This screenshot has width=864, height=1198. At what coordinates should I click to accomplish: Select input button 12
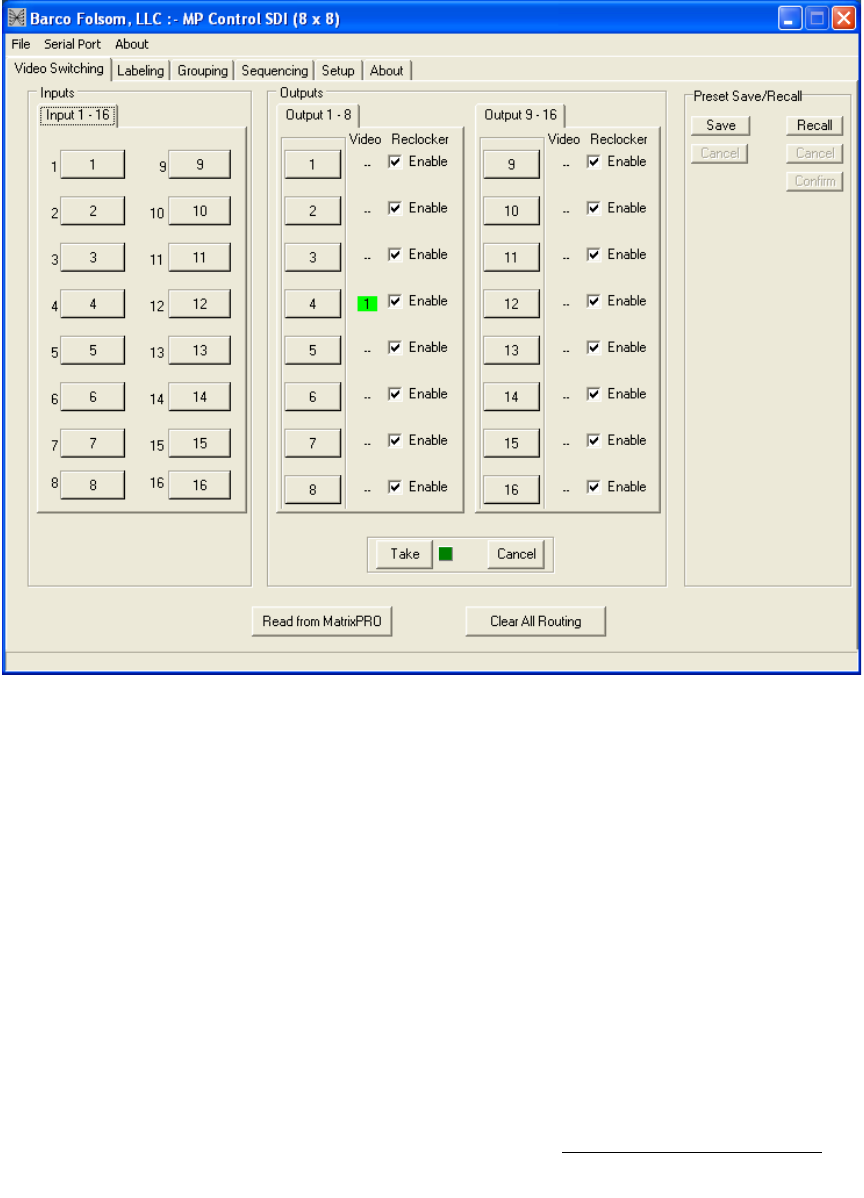coord(199,304)
